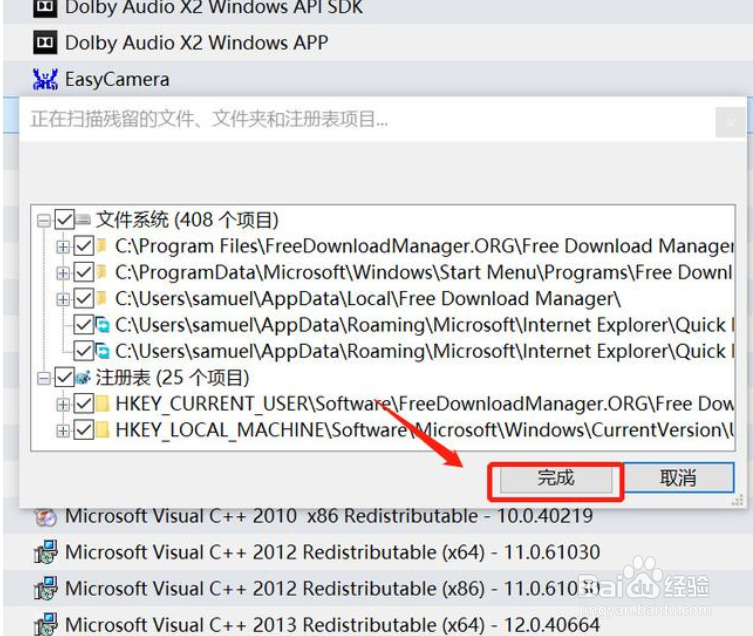Click the 完成 (Finish) button
Viewport: 753px width, 636px height.
556,479
